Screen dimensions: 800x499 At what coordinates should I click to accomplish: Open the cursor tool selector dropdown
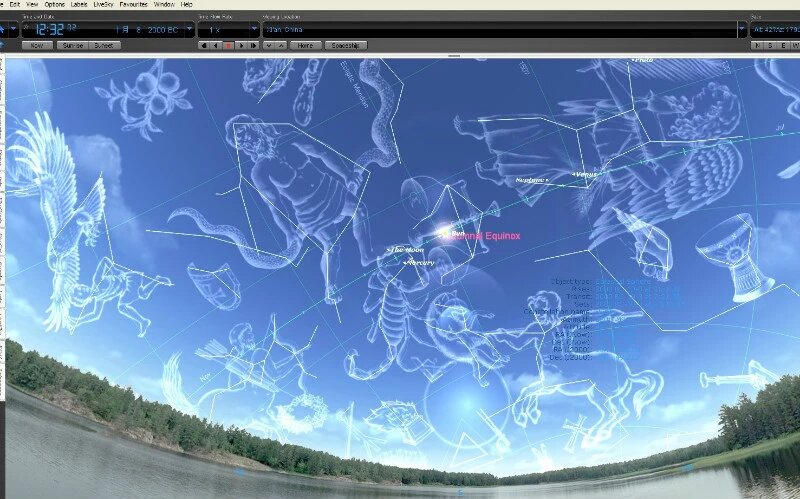pyautogui.click(x=13, y=30)
